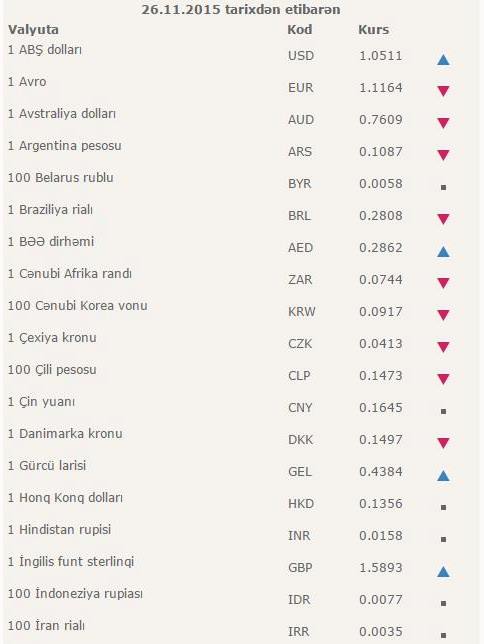Click the 100 İndoneziya rupiası entry
The height and width of the screenshot is (644, 484).
[x=75, y=593]
